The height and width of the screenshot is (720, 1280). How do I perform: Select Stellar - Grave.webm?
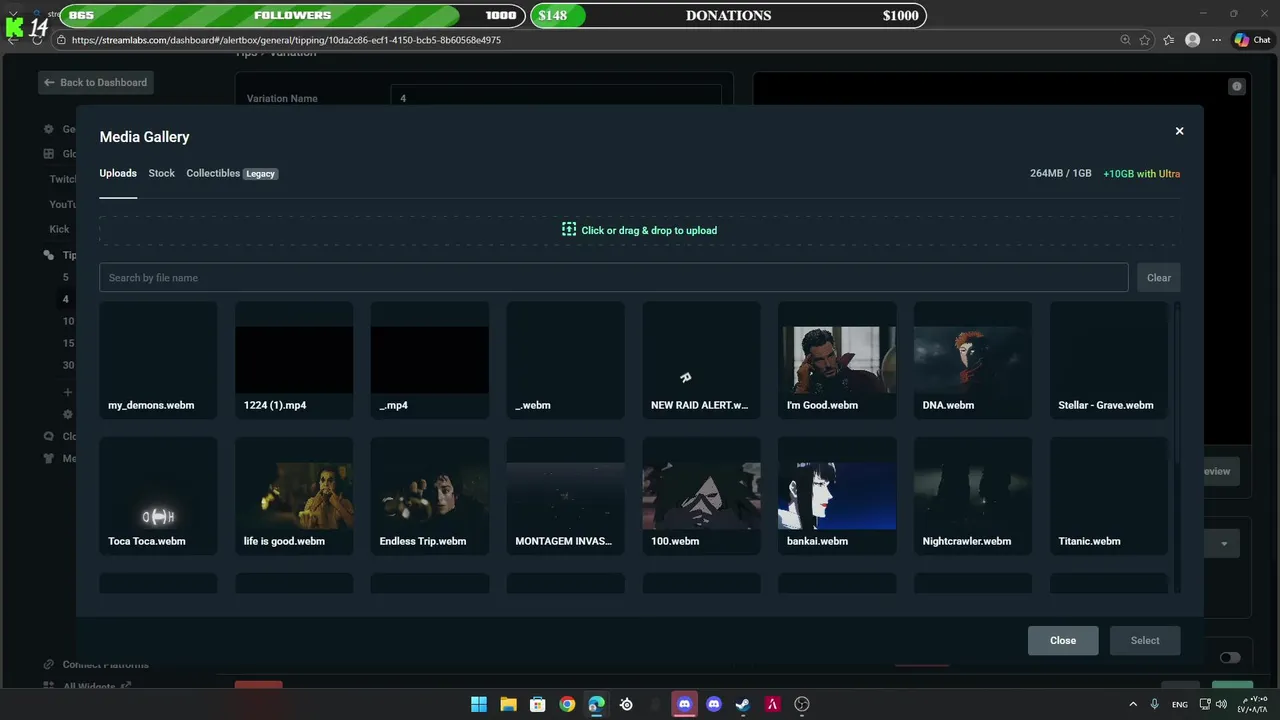(1109, 360)
